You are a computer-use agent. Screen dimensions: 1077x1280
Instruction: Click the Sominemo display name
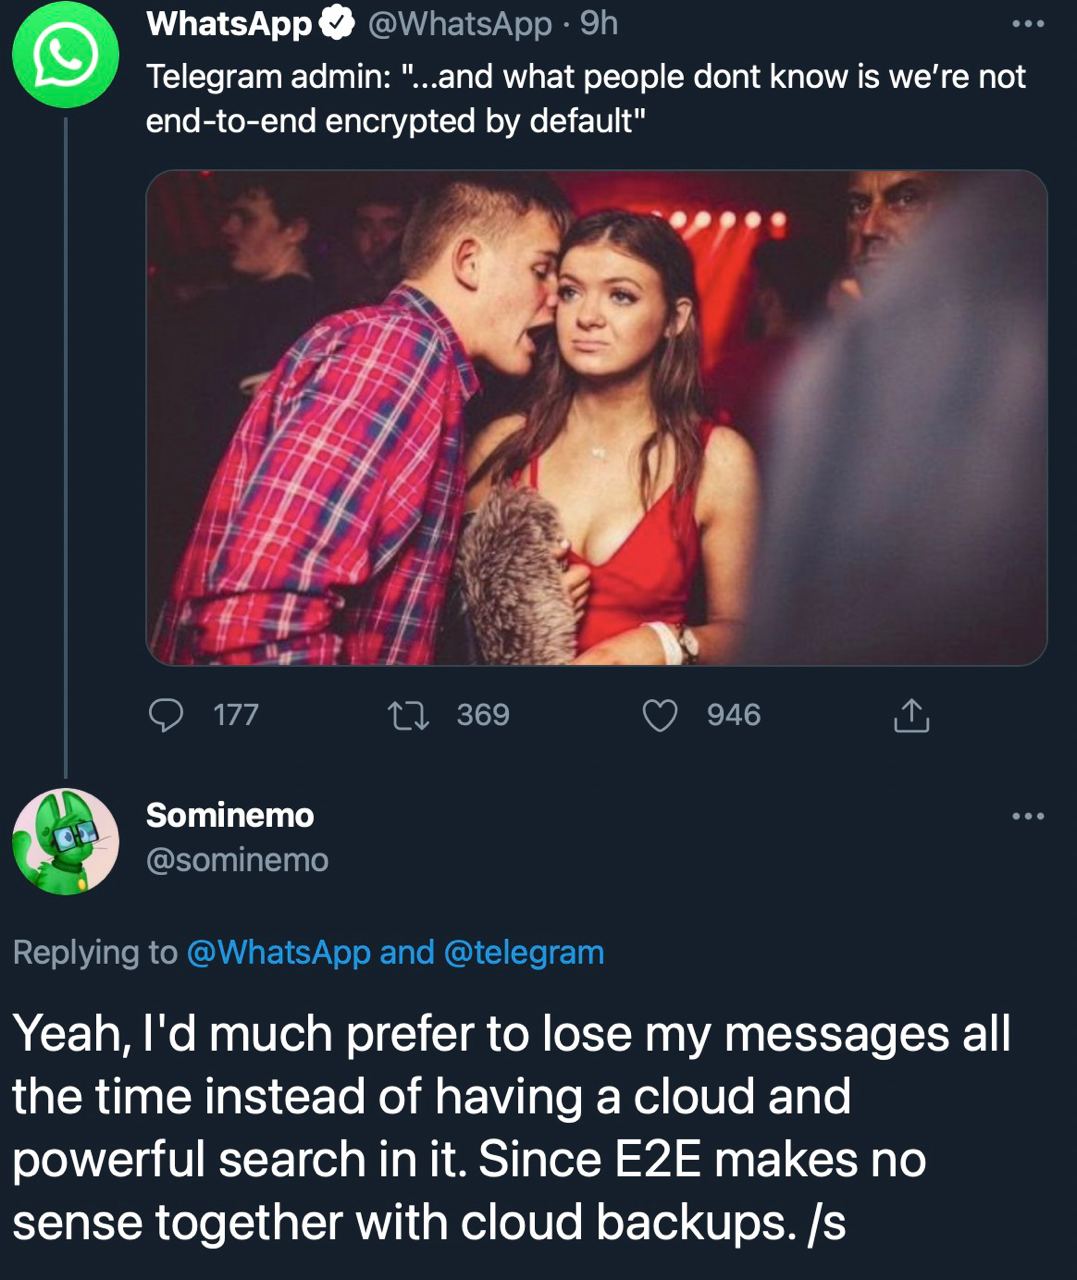click(230, 816)
